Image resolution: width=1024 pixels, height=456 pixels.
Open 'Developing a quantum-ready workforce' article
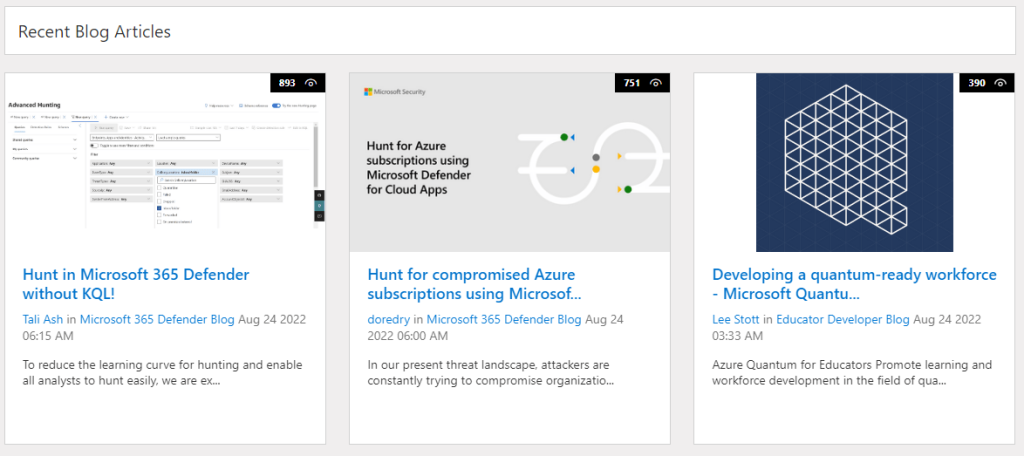pos(854,284)
